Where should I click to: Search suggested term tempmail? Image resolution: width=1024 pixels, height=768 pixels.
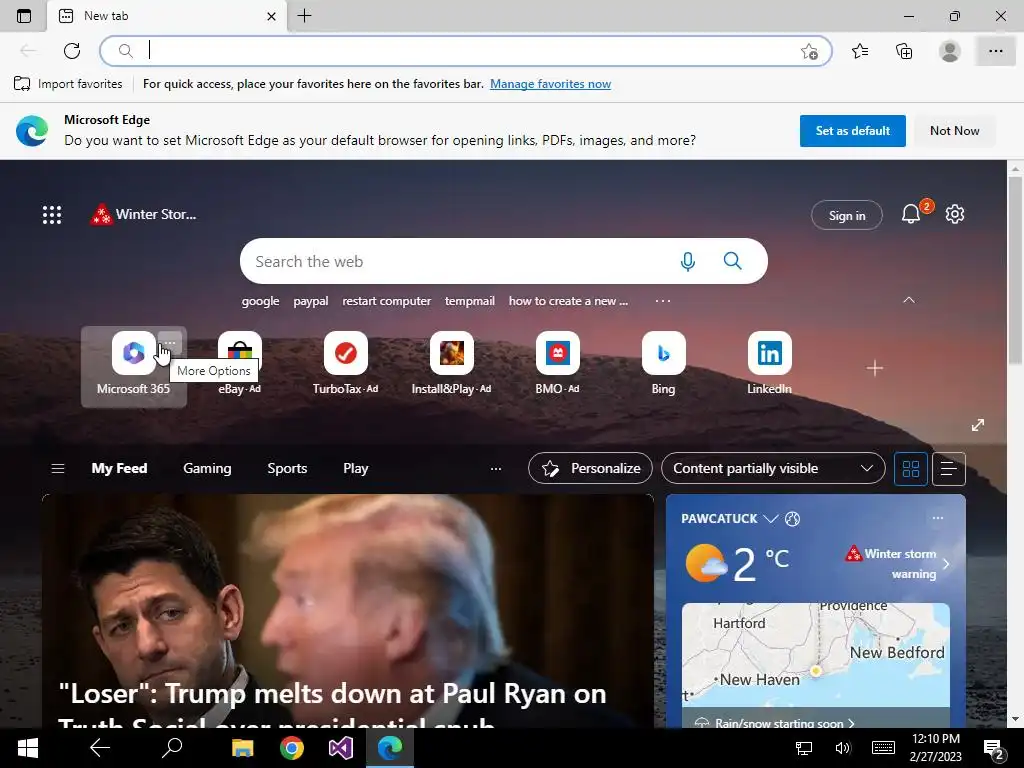click(470, 301)
